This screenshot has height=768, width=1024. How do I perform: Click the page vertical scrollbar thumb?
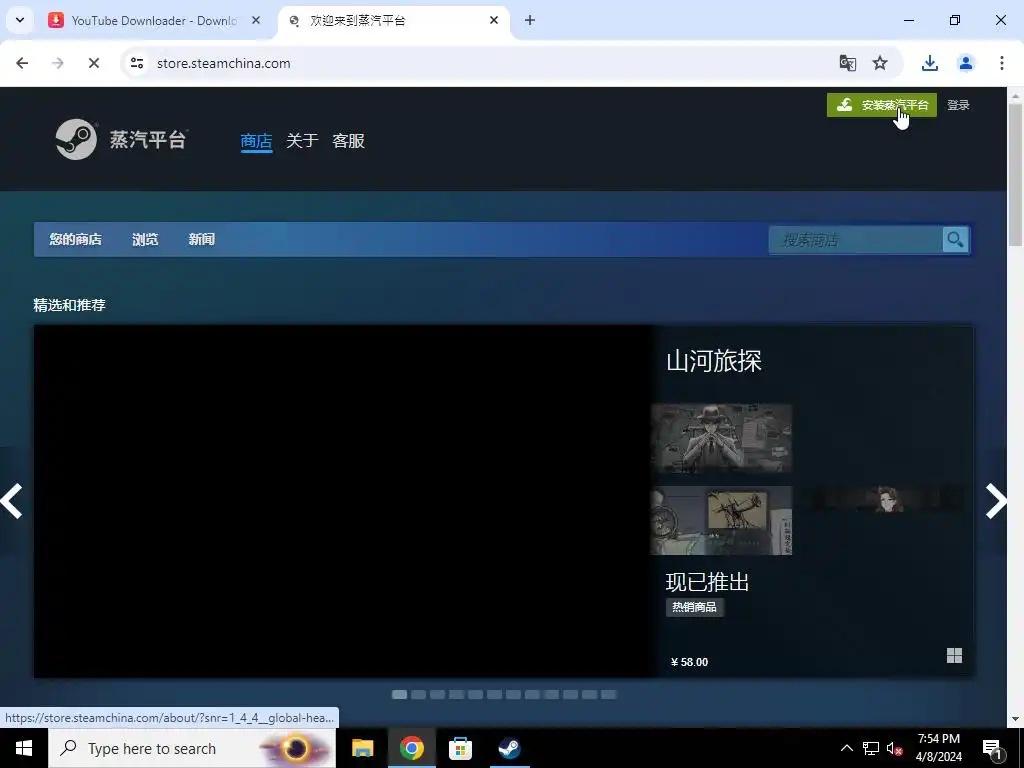click(1016, 174)
